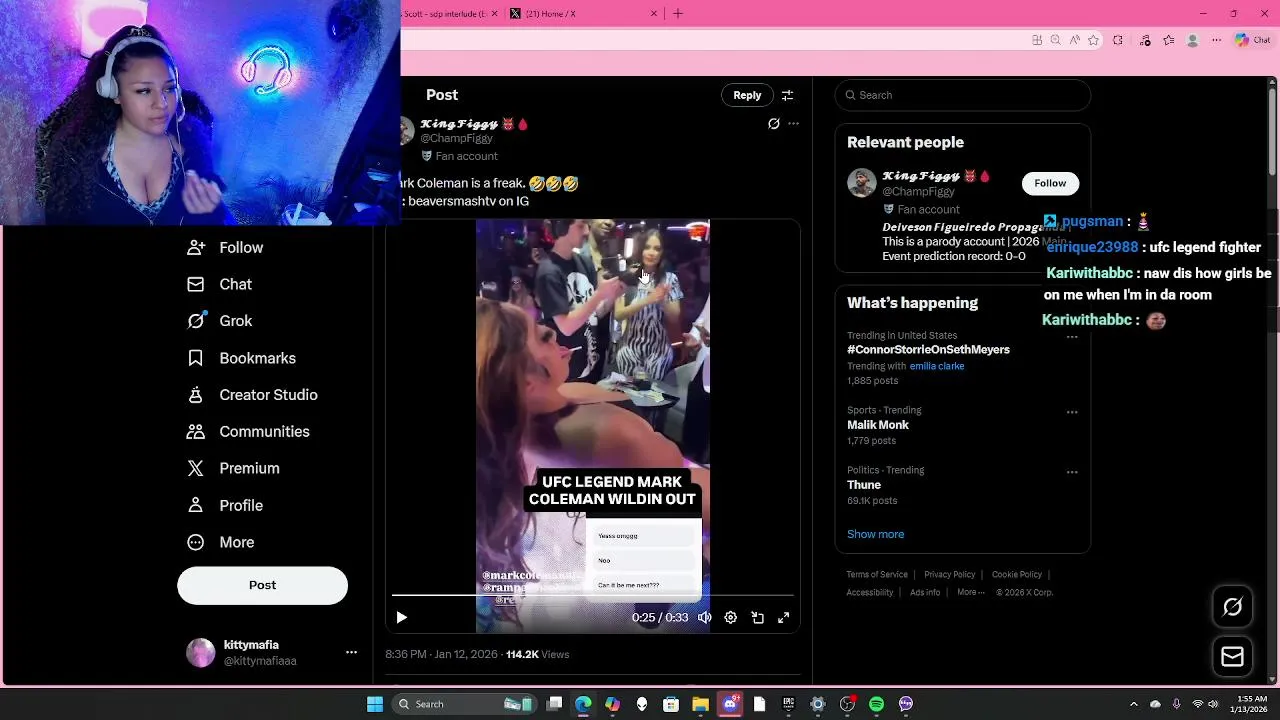Play the video with the play button
This screenshot has height=720, width=1280.
[x=401, y=618]
